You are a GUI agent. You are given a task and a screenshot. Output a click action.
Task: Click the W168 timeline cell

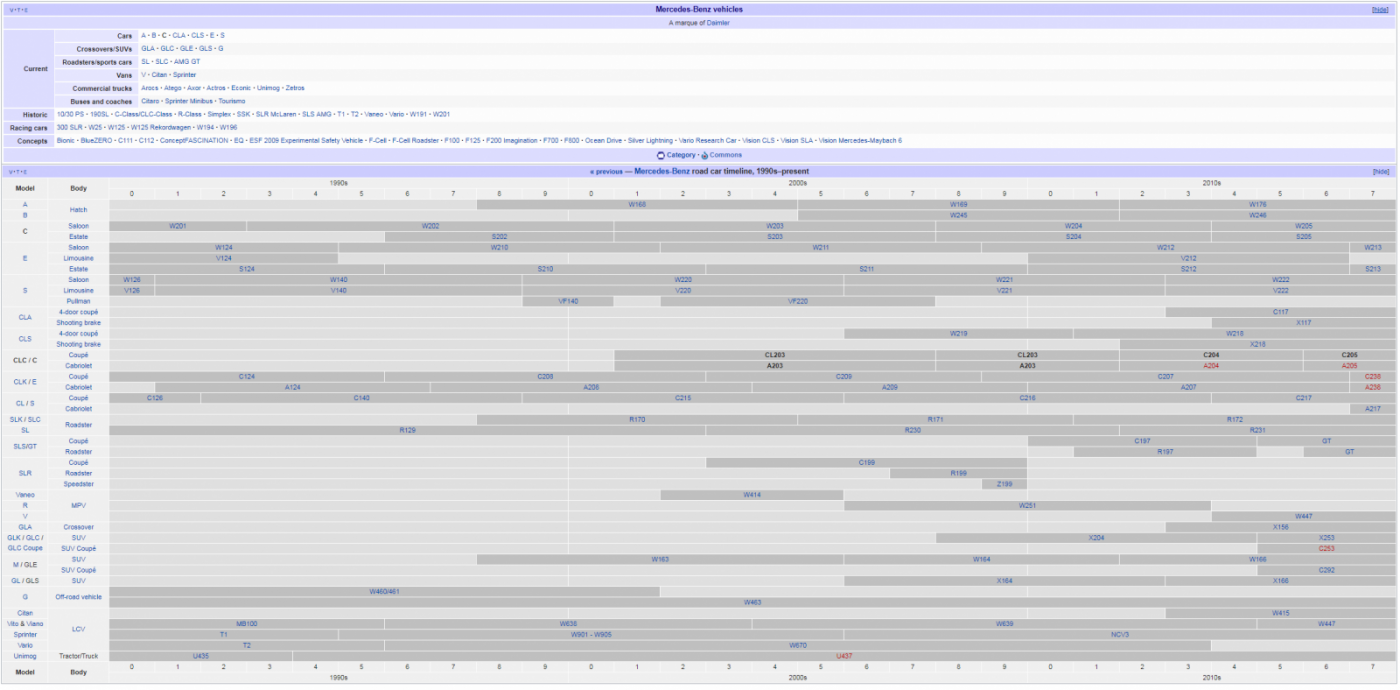click(x=637, y=204)
